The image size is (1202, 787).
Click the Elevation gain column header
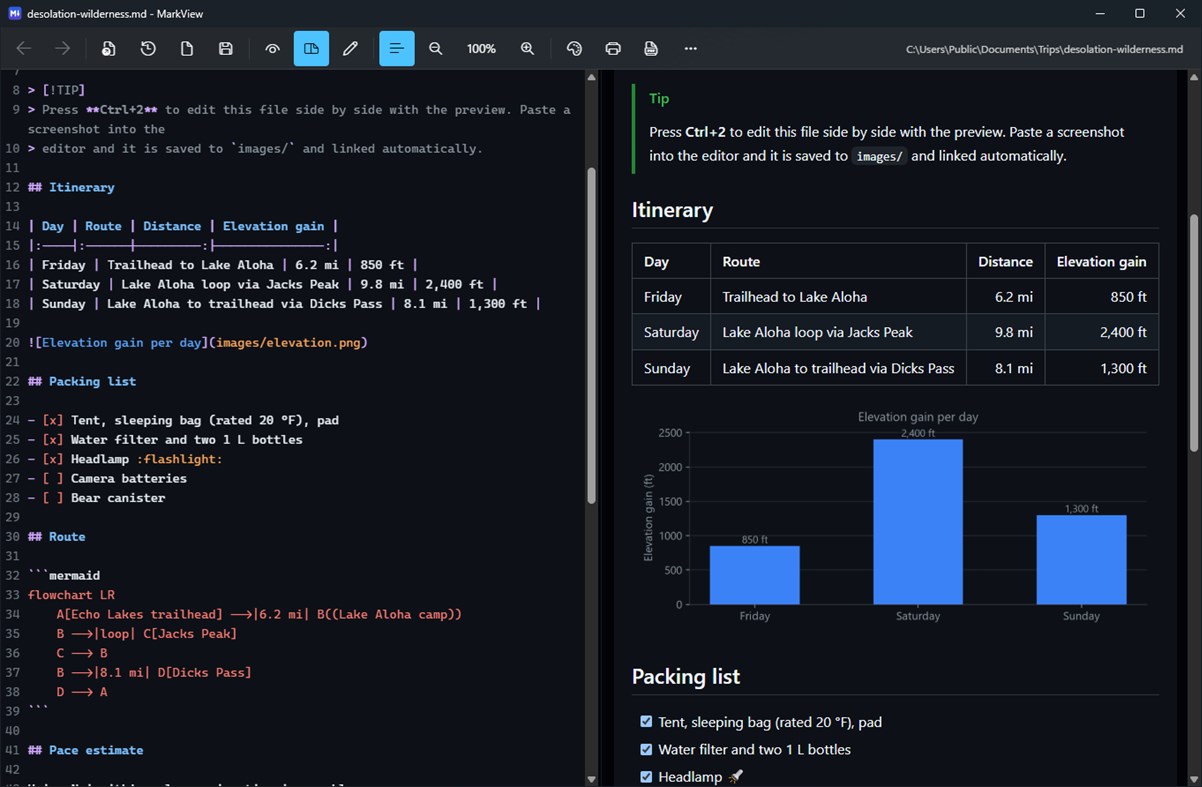[x=1101, y=261]
